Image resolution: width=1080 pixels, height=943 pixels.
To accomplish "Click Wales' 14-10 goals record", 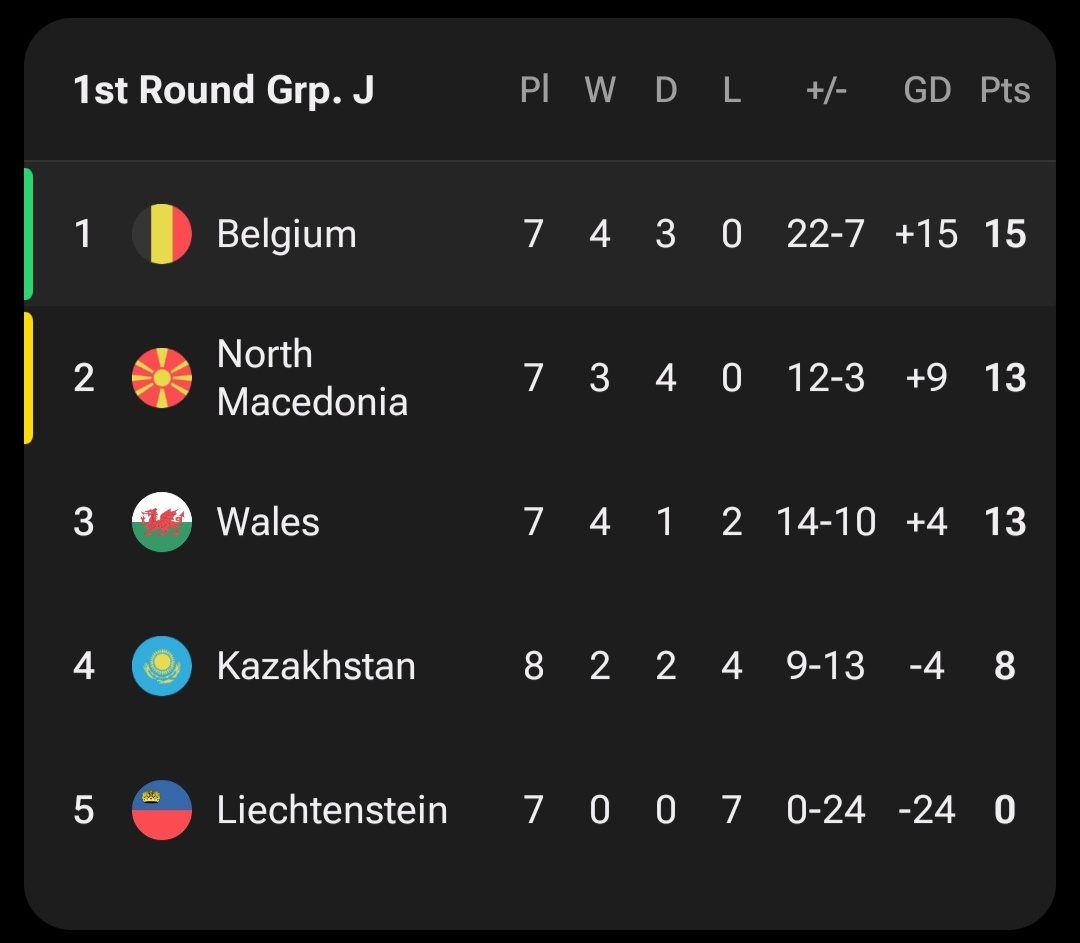I will (826, 522).
